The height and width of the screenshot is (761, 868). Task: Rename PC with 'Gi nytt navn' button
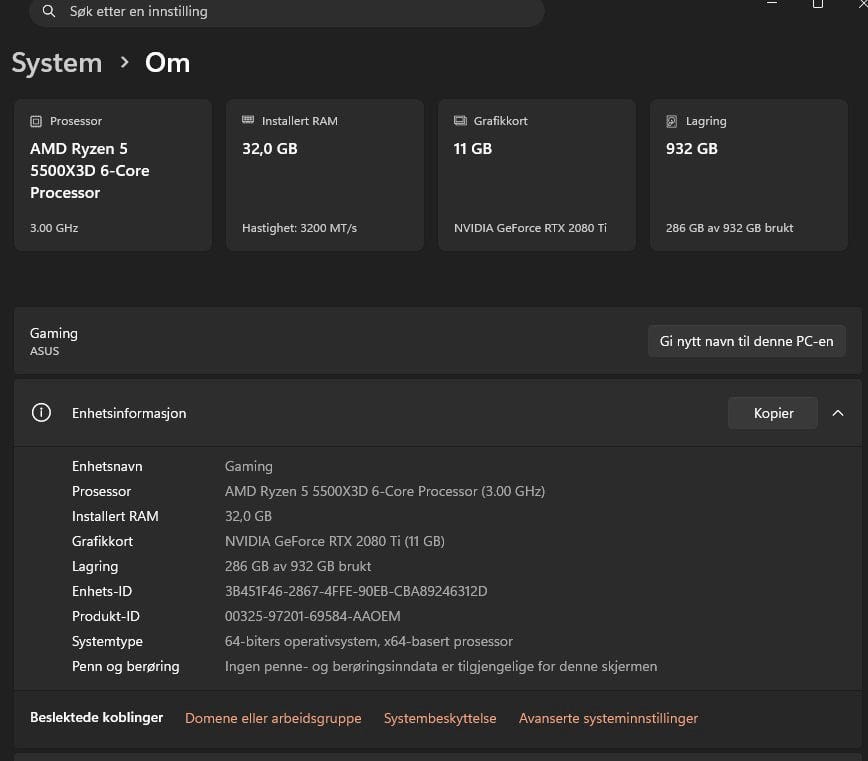[746, 341]
